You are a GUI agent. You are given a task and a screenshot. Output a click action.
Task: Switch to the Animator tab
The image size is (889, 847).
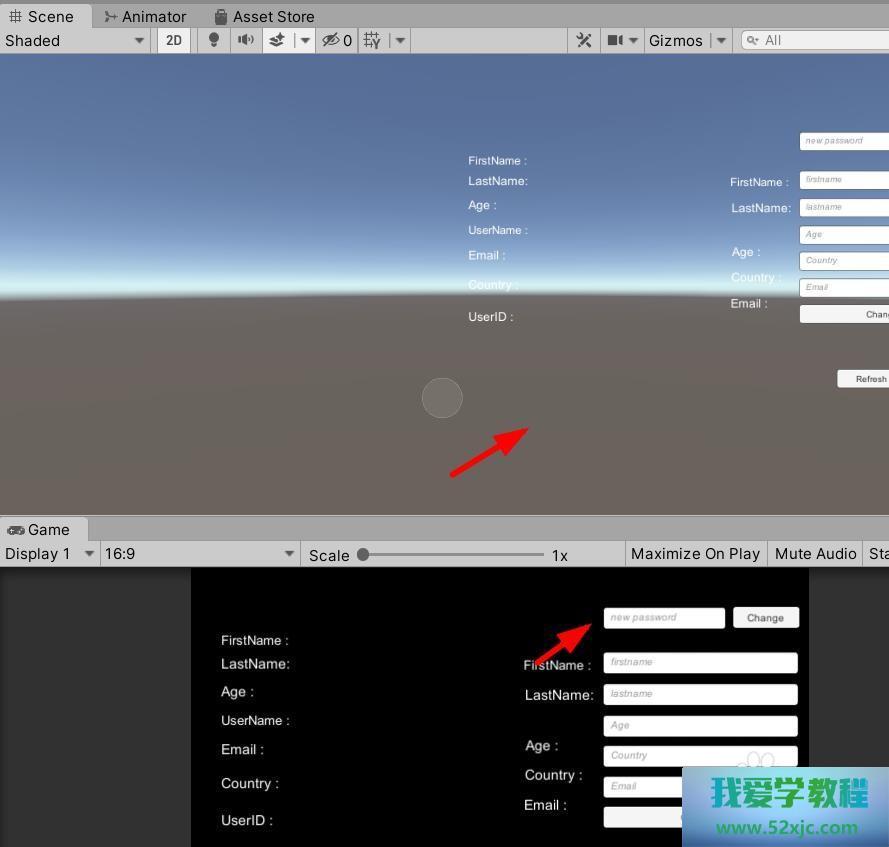[145, 16]
